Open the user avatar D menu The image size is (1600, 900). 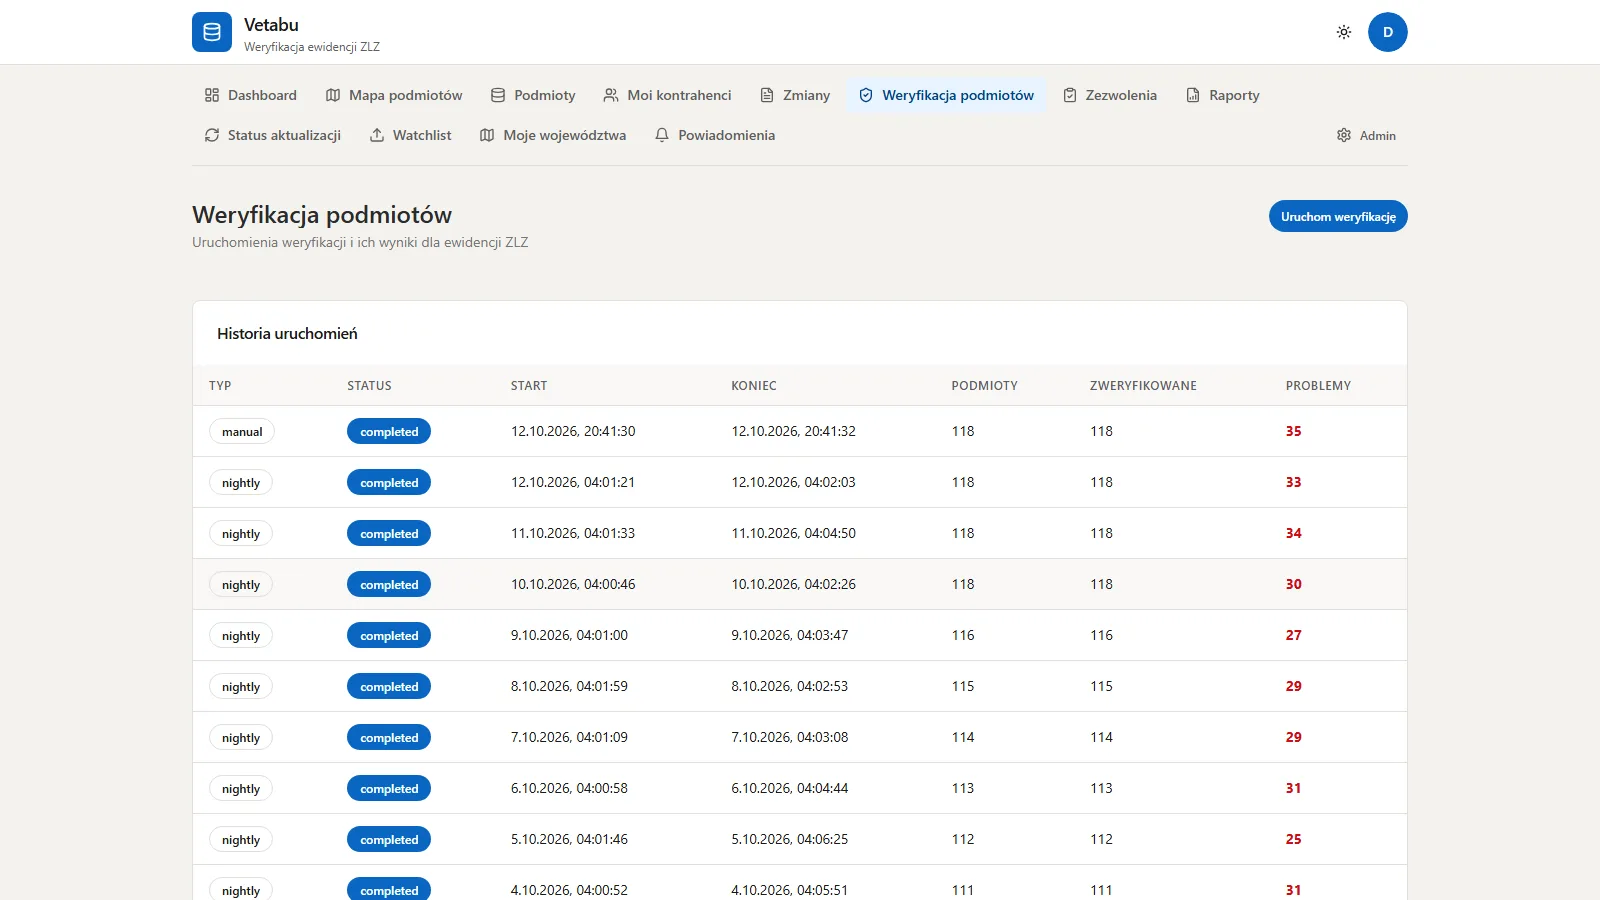1388,32
